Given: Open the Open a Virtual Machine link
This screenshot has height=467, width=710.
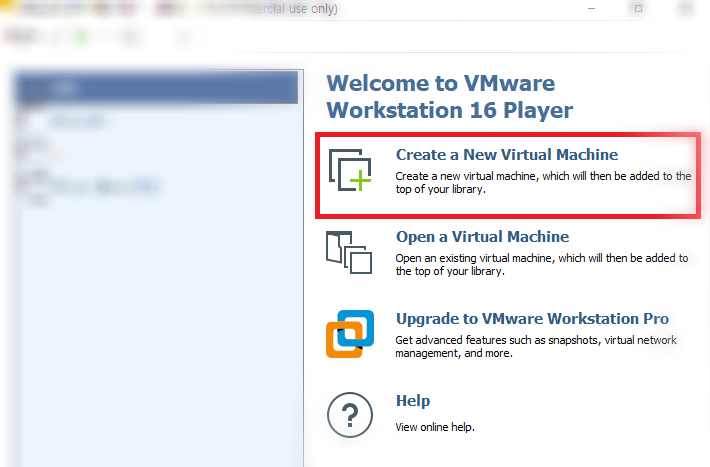Looking at the screenshot, I should pyautogui.click(x=482, y=237).
